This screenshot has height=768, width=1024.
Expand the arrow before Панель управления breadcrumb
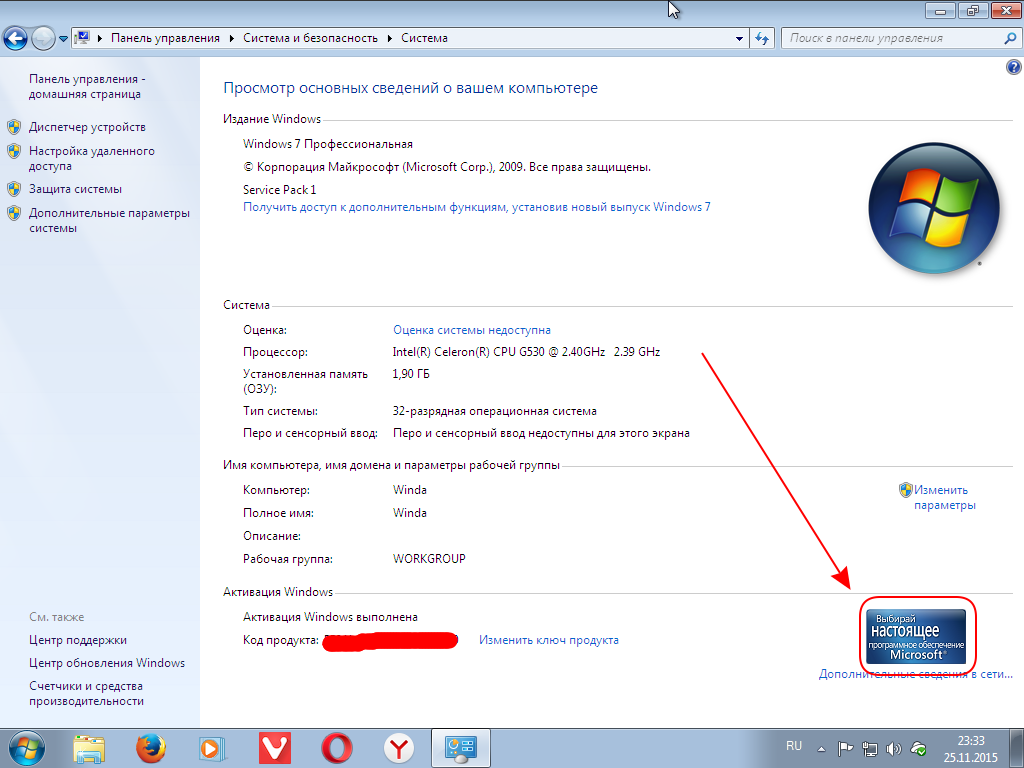point(100,39)
